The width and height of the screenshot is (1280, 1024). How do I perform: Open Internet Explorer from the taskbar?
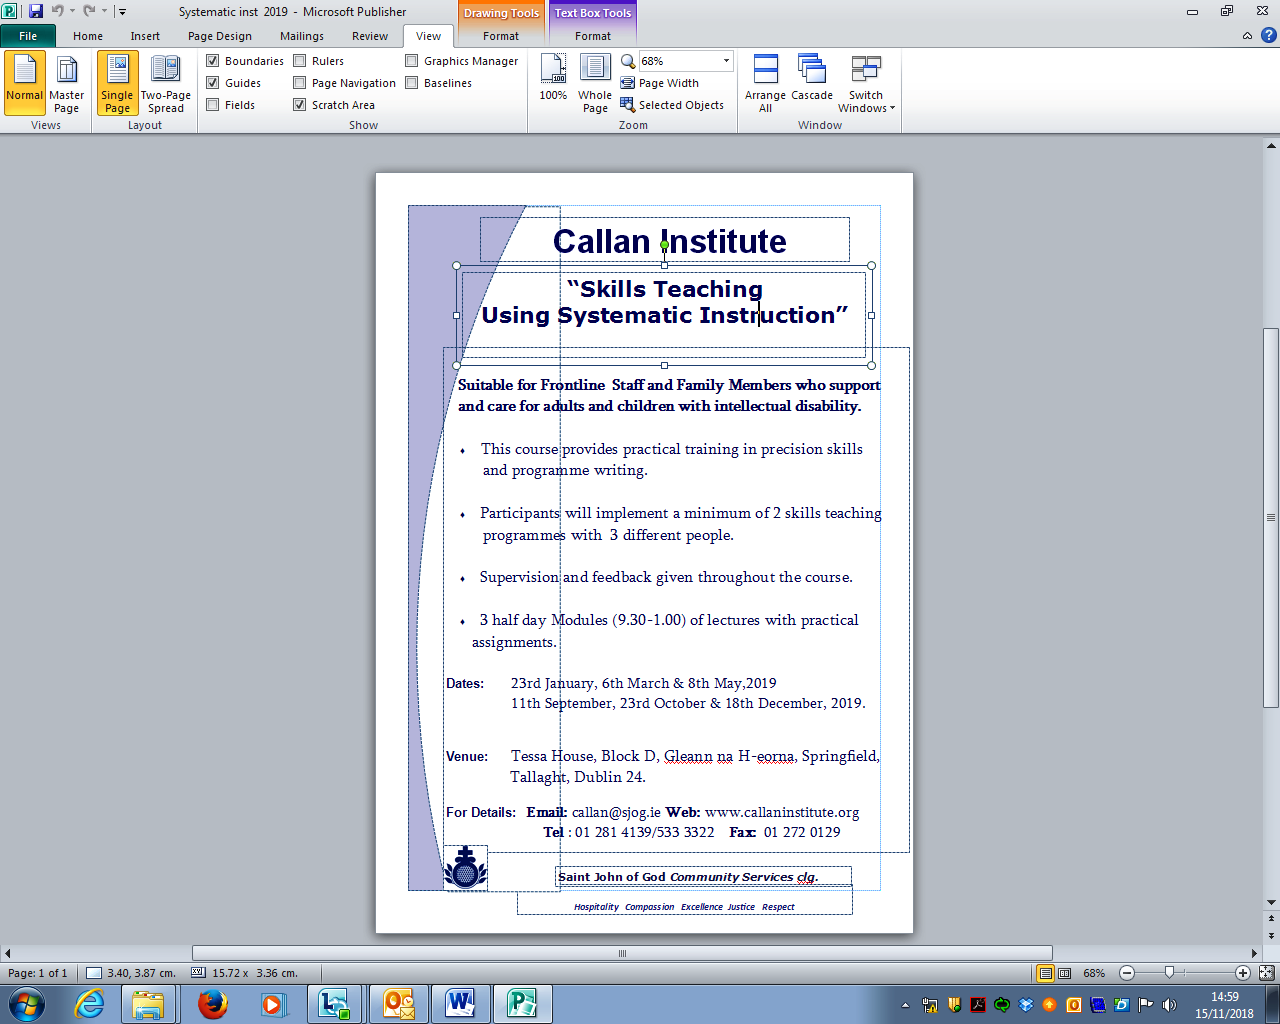(89, 1004)
